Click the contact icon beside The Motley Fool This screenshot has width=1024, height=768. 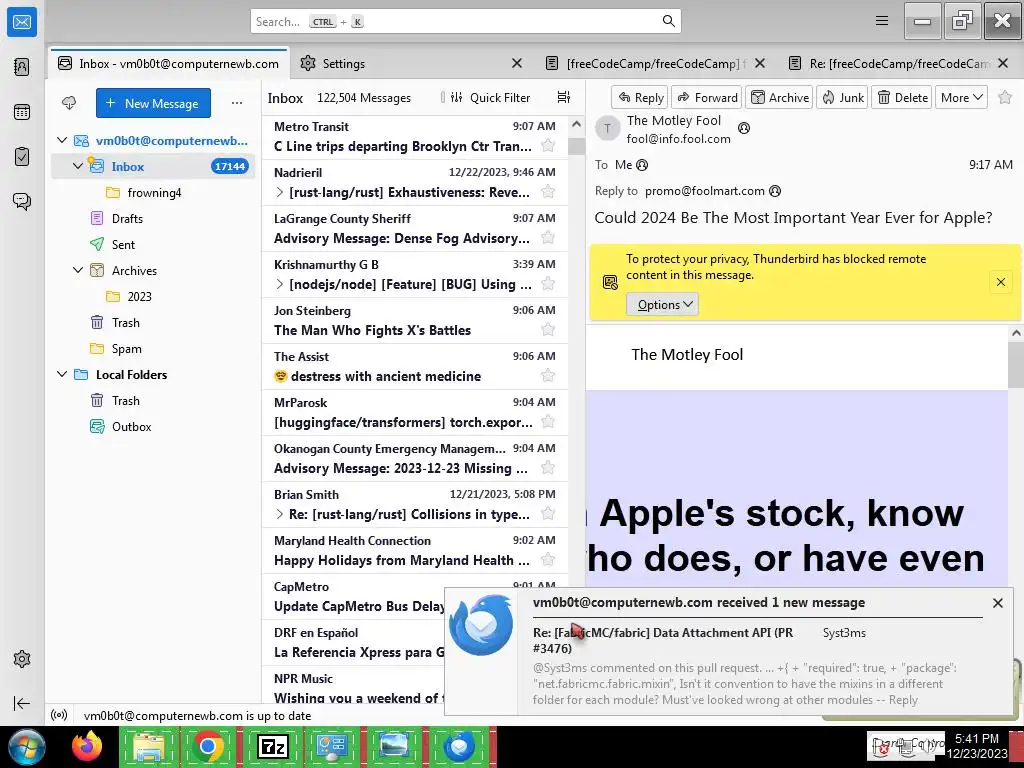pyautogui.click(x=744, y=128)
